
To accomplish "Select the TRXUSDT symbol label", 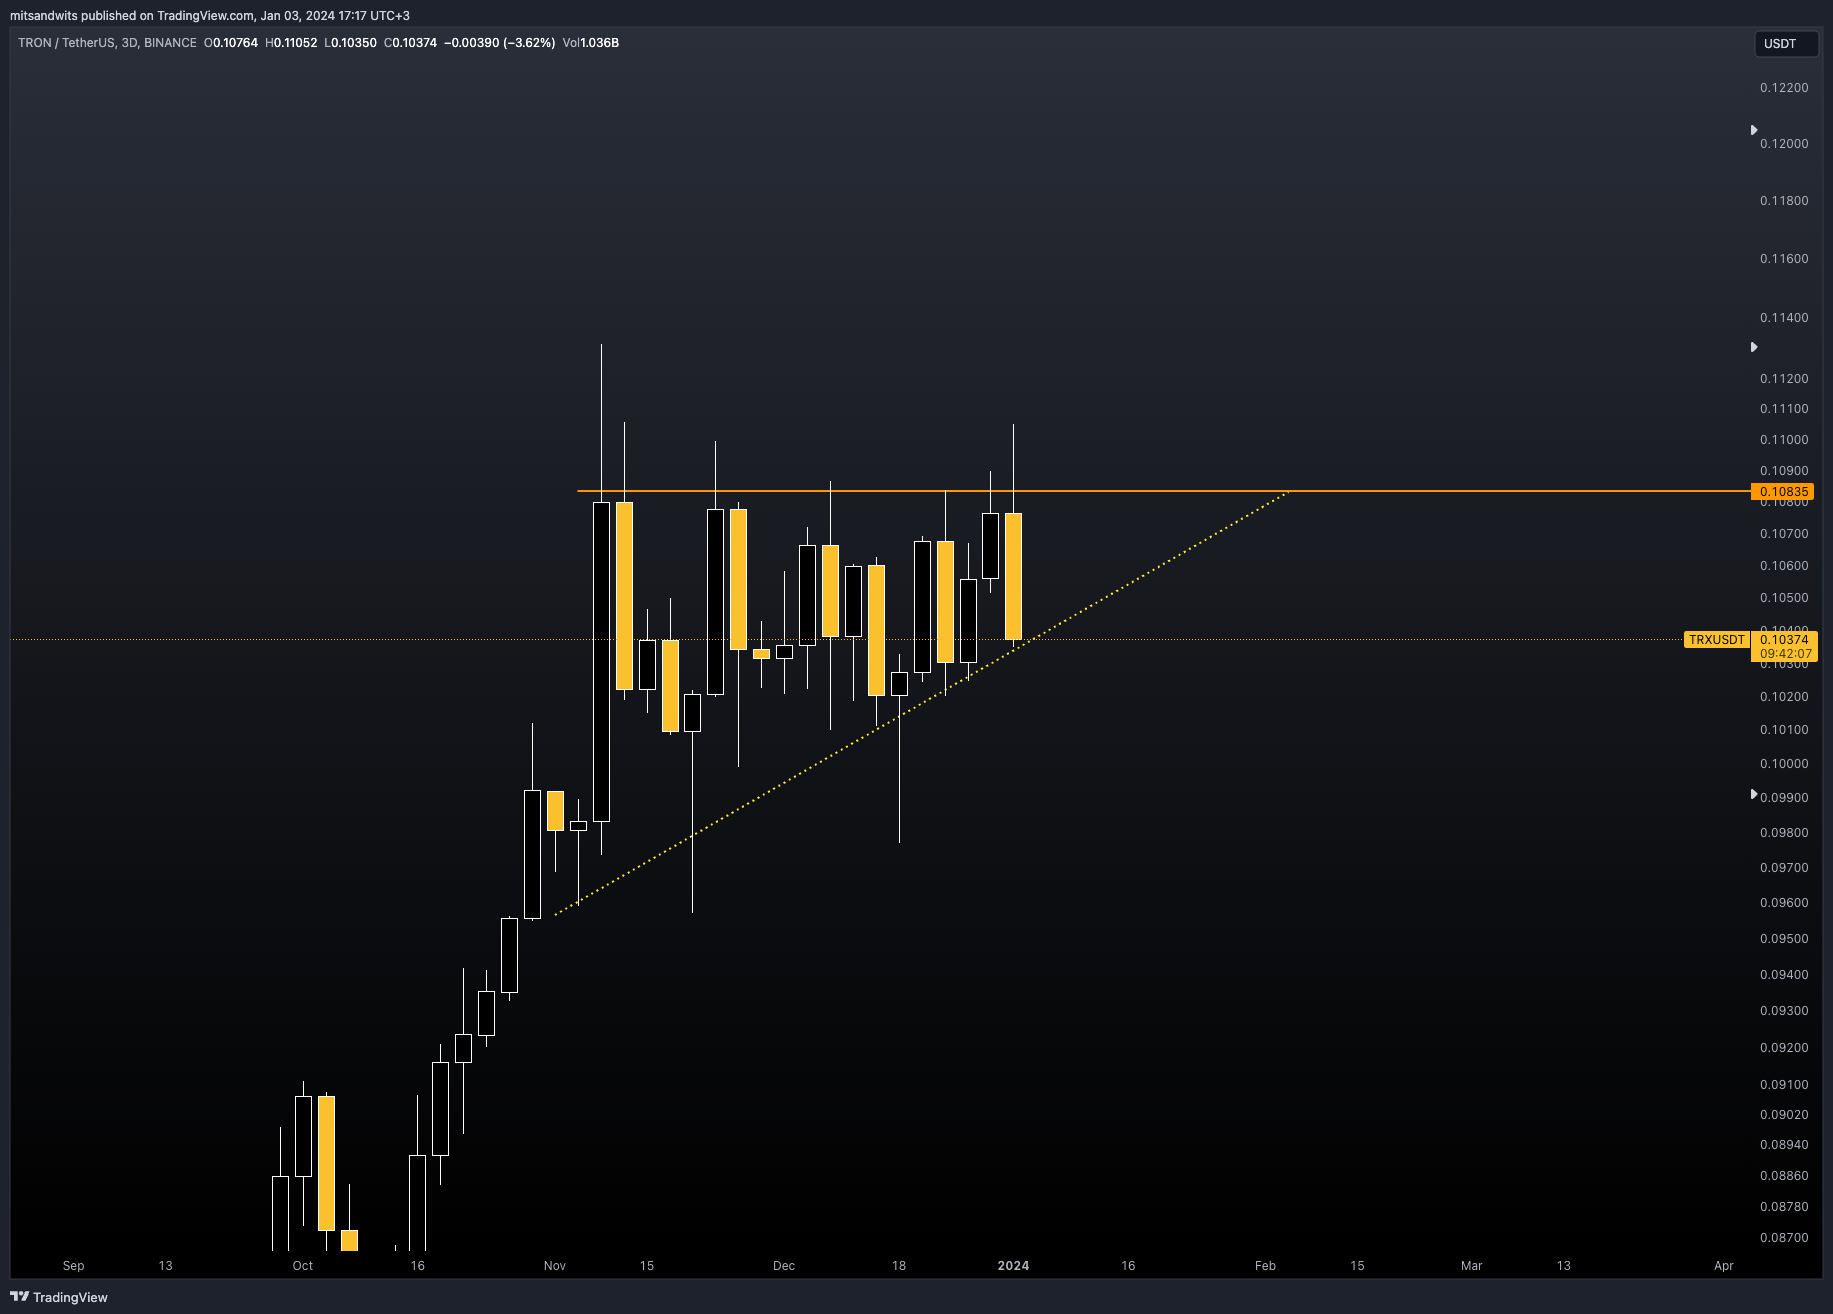I will [x=1717, y=640].
